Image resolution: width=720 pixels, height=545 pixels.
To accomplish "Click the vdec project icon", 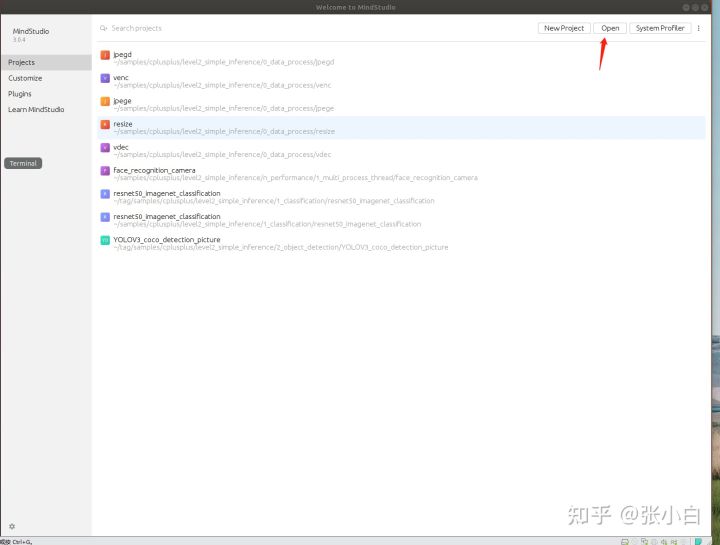I will coord(105,147).
